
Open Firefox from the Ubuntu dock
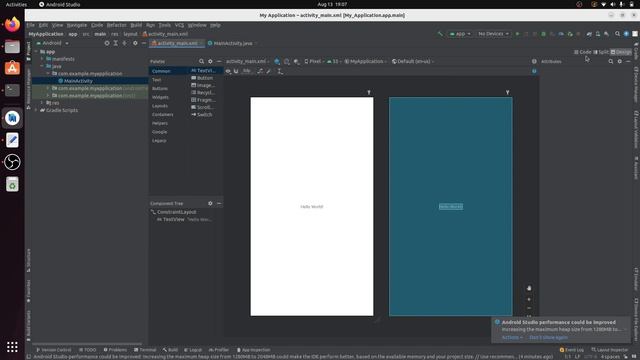12,24
